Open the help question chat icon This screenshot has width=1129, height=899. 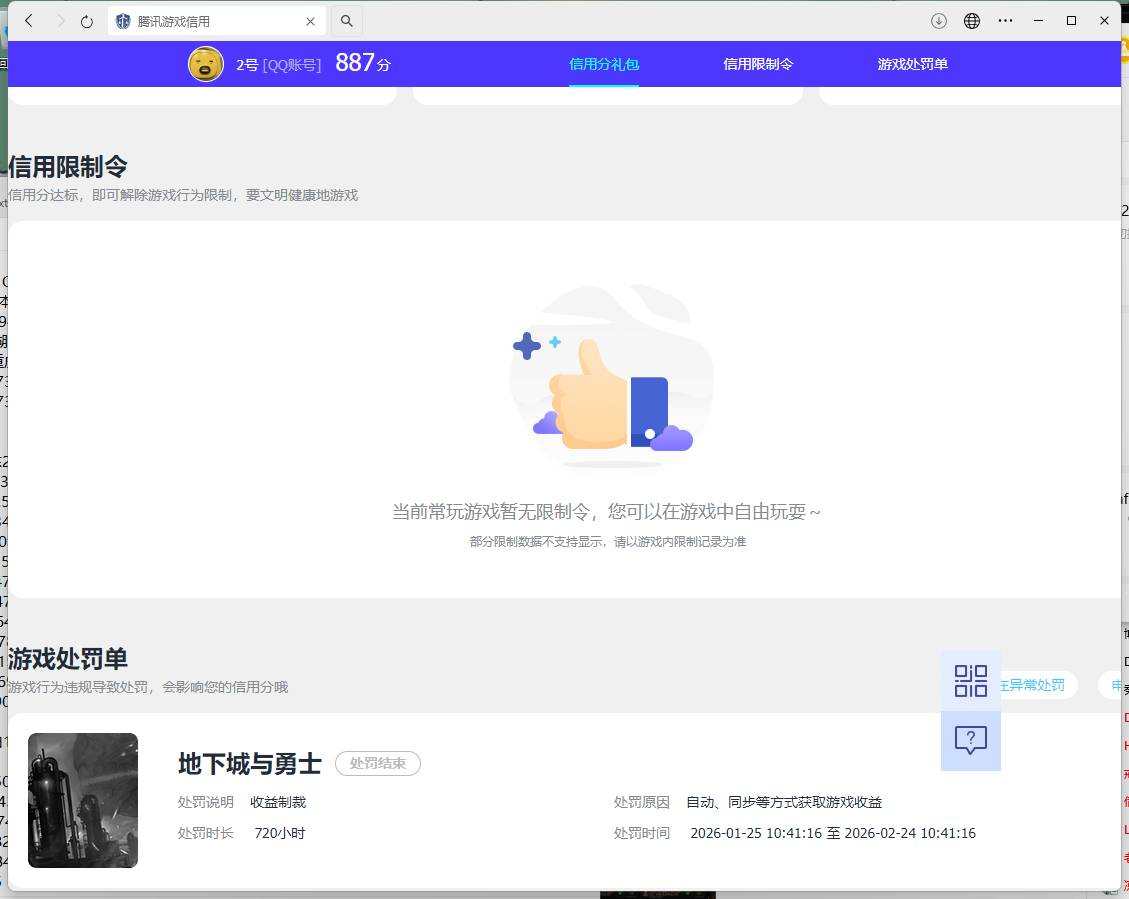(971, 740)
